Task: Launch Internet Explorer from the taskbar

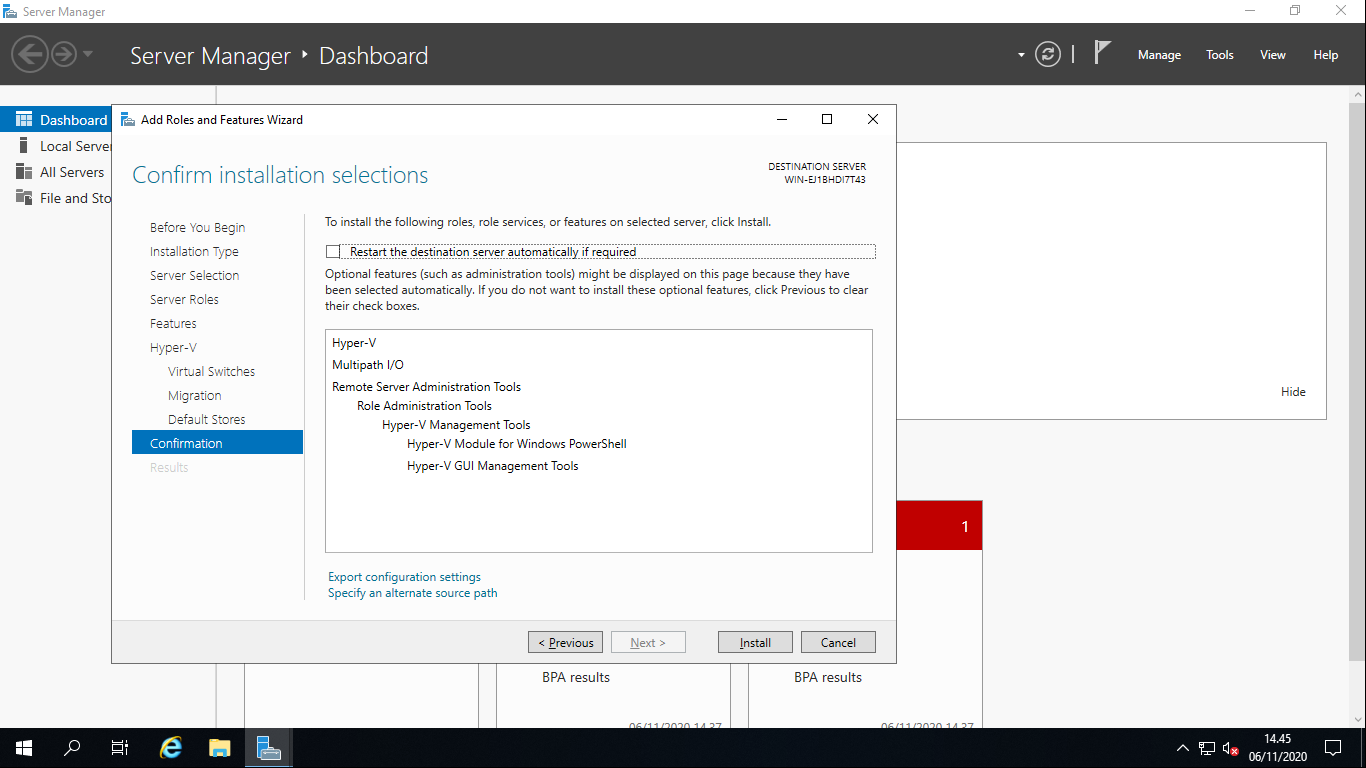Action: tap(172, 748)
